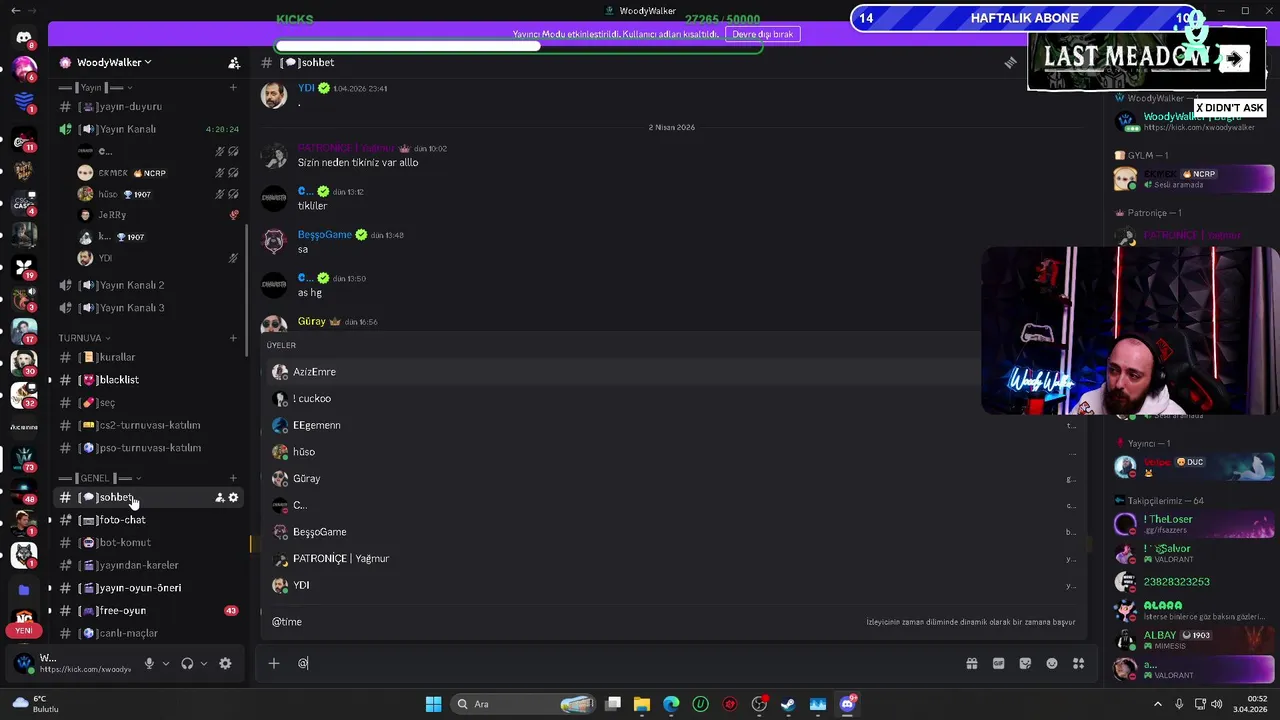Open cs2-turnuvası-katılım channel
Viewport: 1280px width, 720px height.
click(147, 425)
